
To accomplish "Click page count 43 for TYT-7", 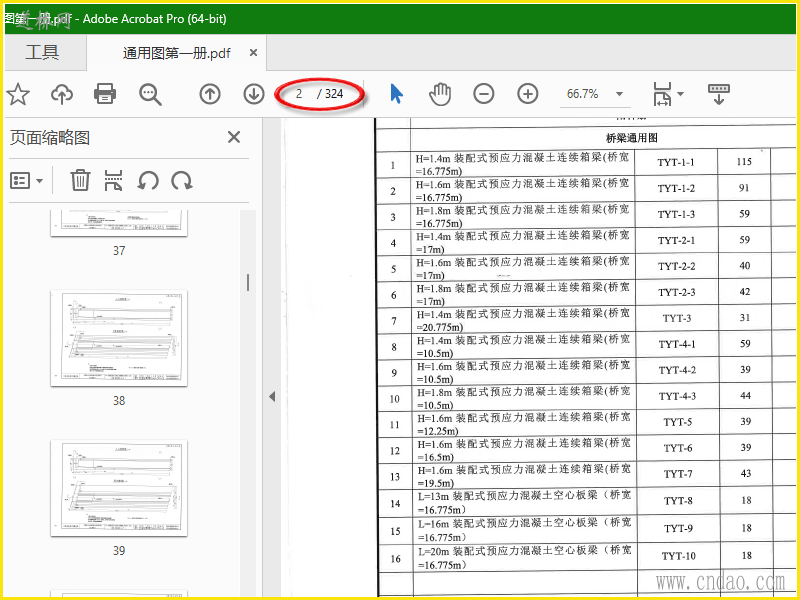I will click(746, 473).
